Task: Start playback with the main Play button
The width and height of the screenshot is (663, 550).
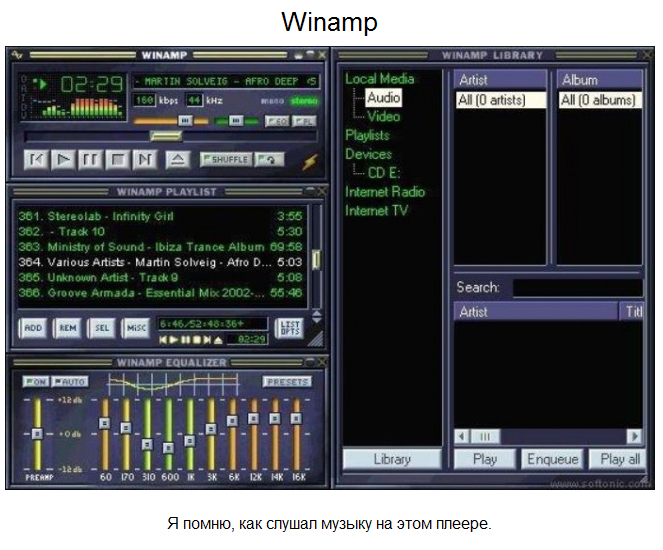Action: 63,160
